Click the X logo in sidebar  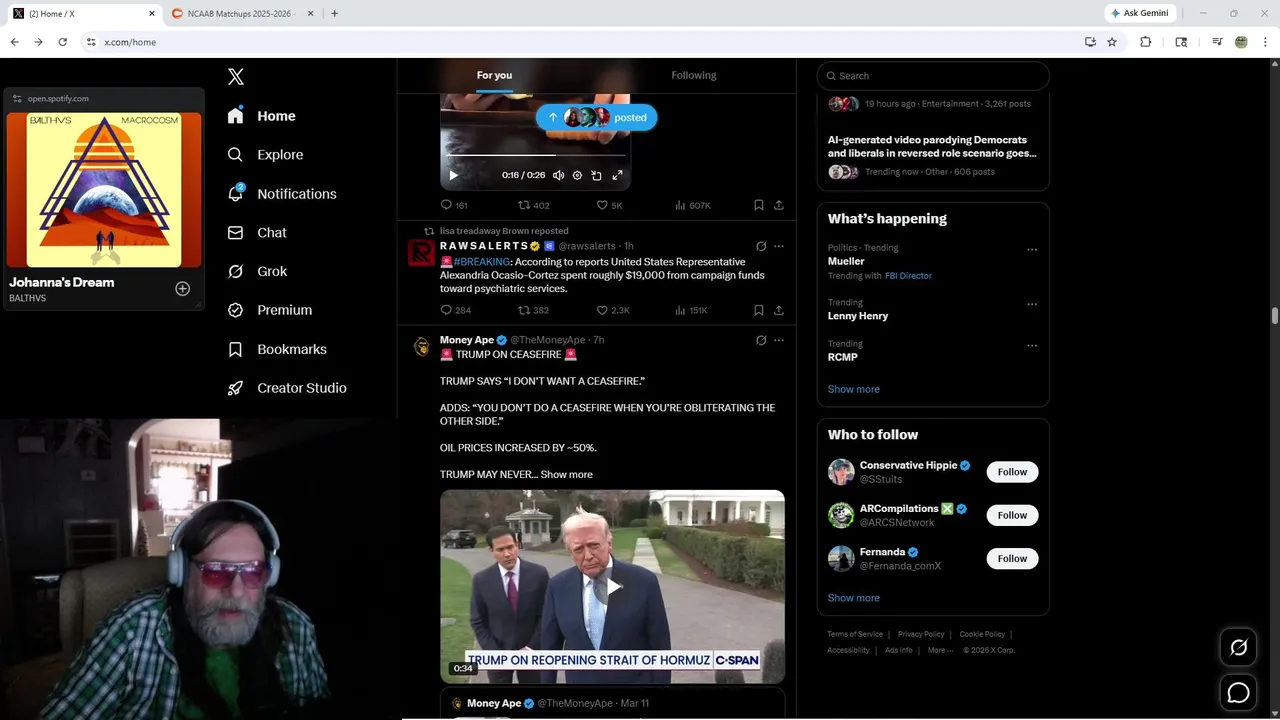click(236, 77)
